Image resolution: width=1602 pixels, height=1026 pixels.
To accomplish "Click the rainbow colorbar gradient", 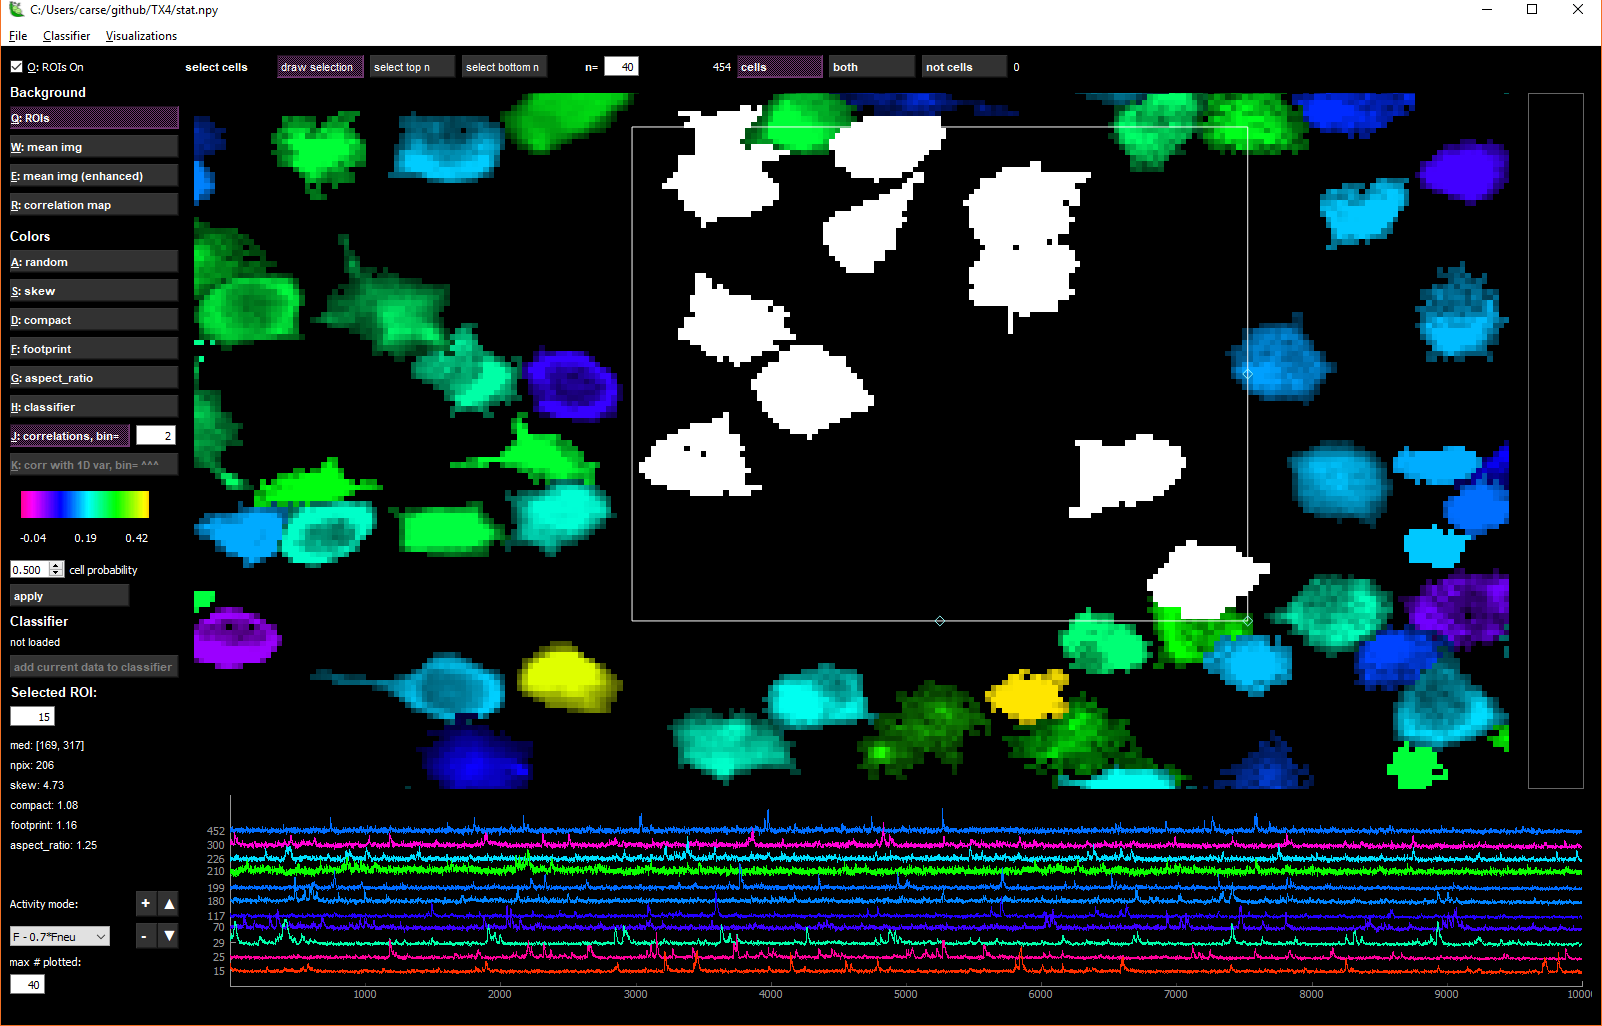I will (85, 504).
